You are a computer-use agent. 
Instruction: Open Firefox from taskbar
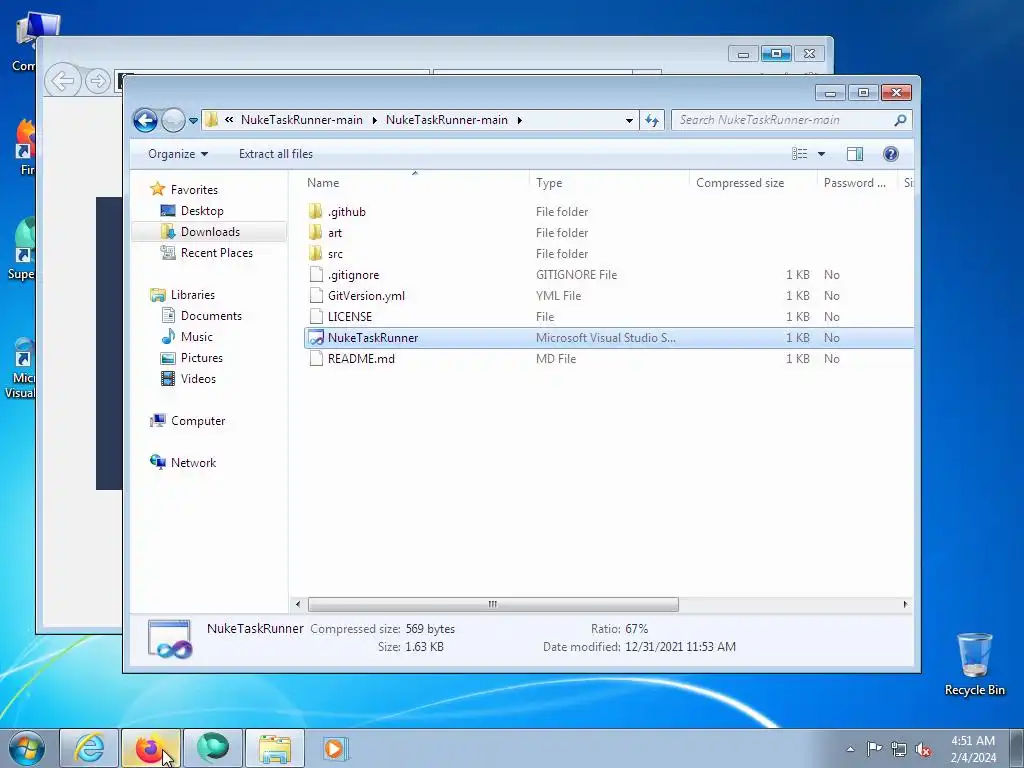click(150, 748)
